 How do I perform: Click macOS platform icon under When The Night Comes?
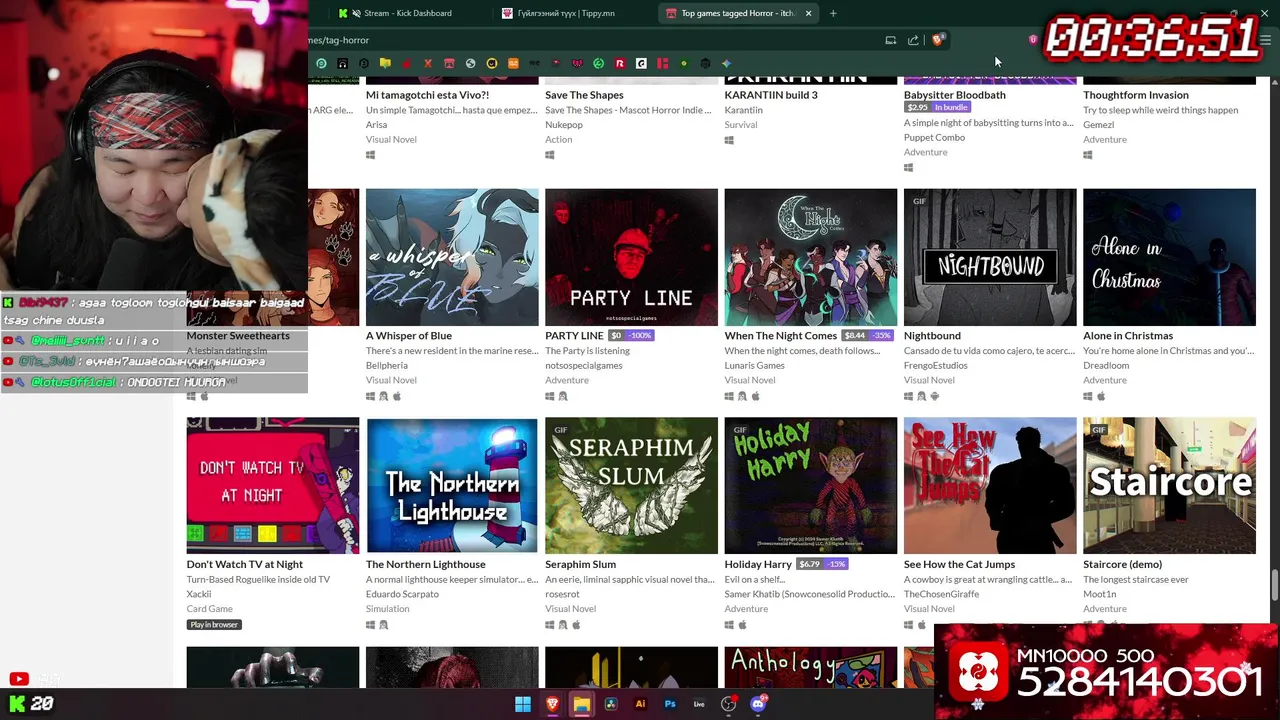[755, 396]
